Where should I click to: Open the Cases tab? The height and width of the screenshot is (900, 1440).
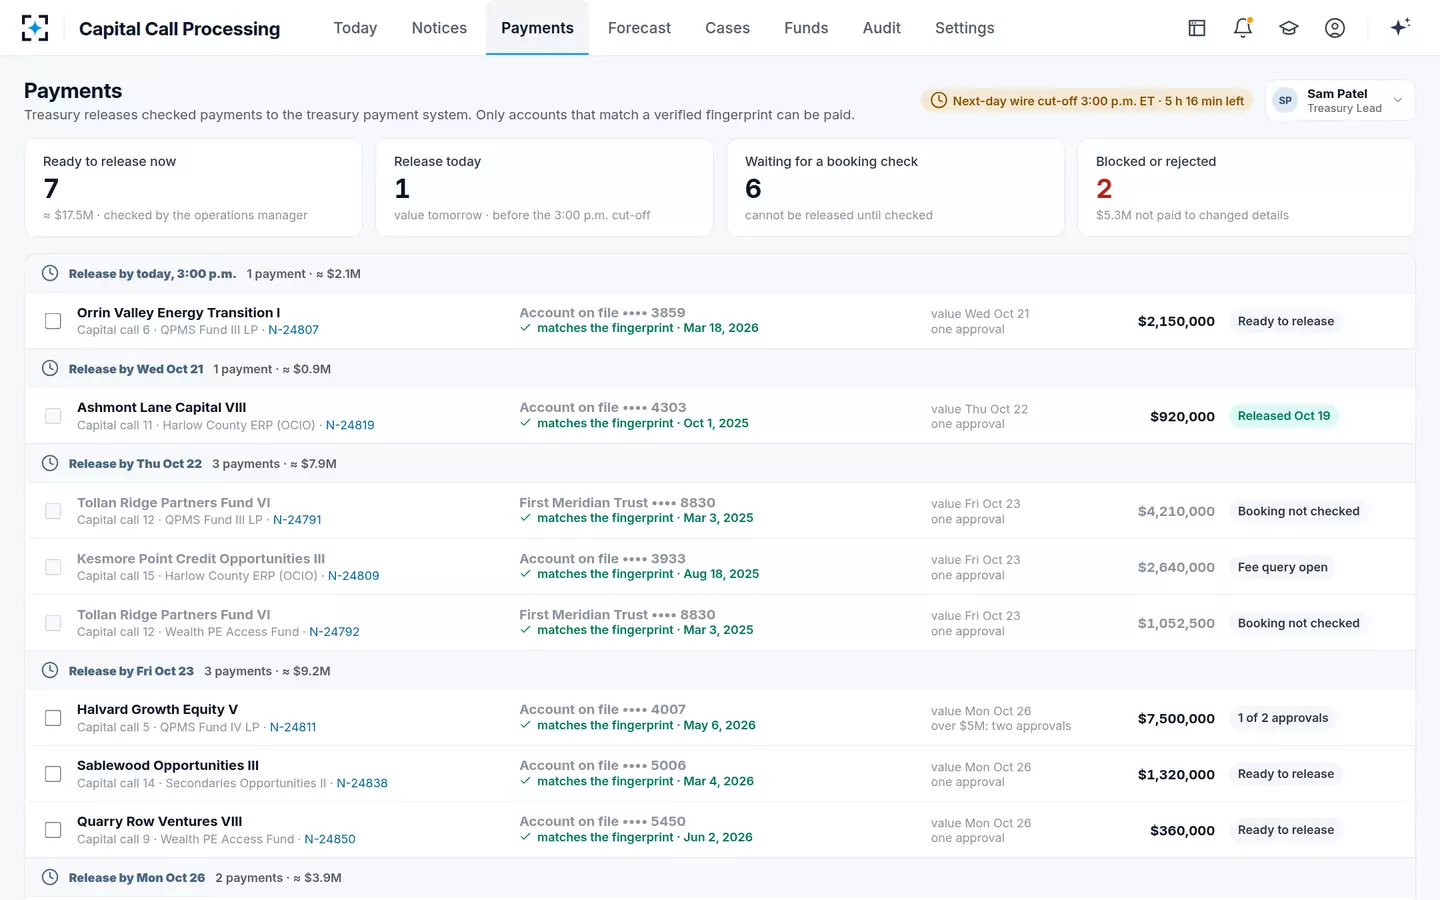click(727, 28)
